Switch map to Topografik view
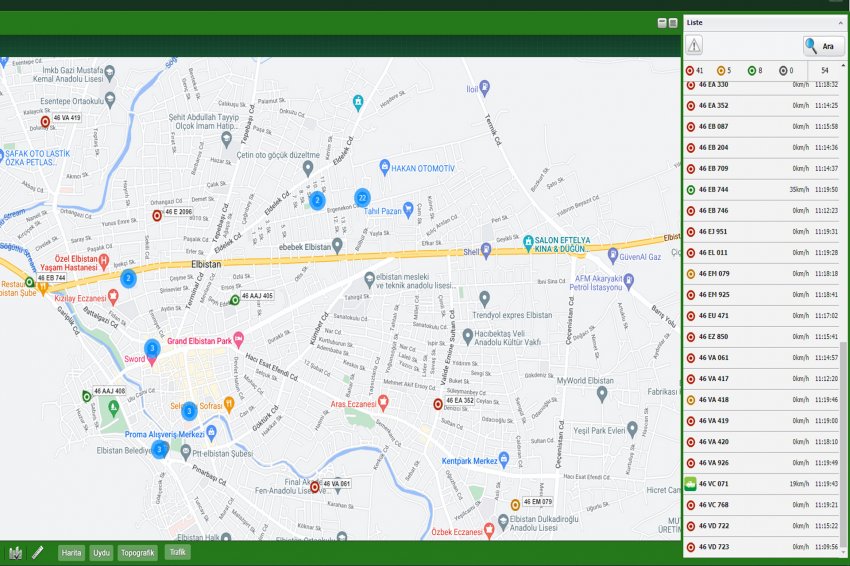 tap(137, 552)
